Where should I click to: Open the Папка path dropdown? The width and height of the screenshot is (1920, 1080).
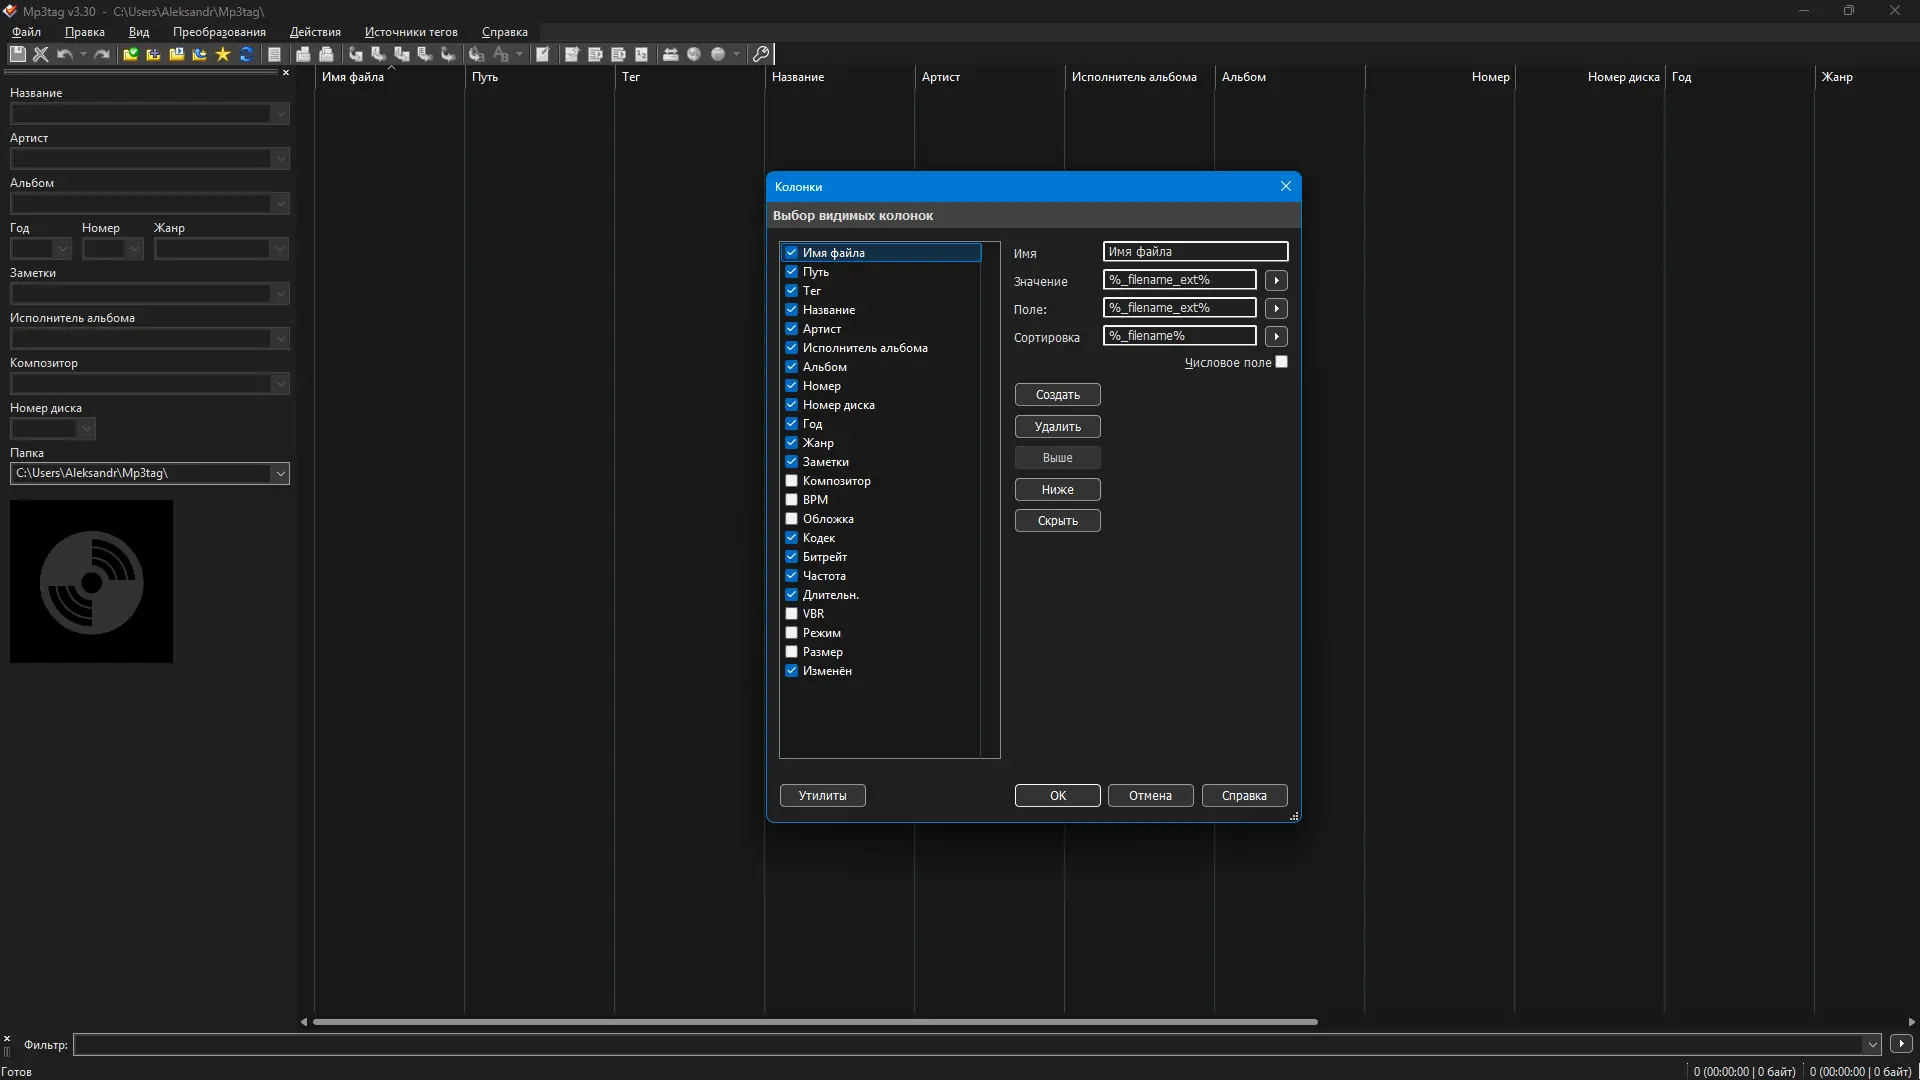280,473
